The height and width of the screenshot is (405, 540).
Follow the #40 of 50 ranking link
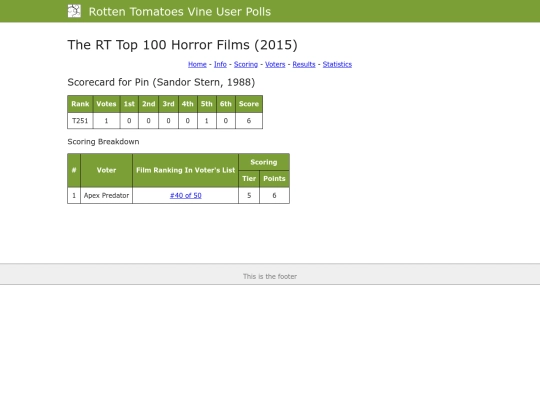pos(186,196)
